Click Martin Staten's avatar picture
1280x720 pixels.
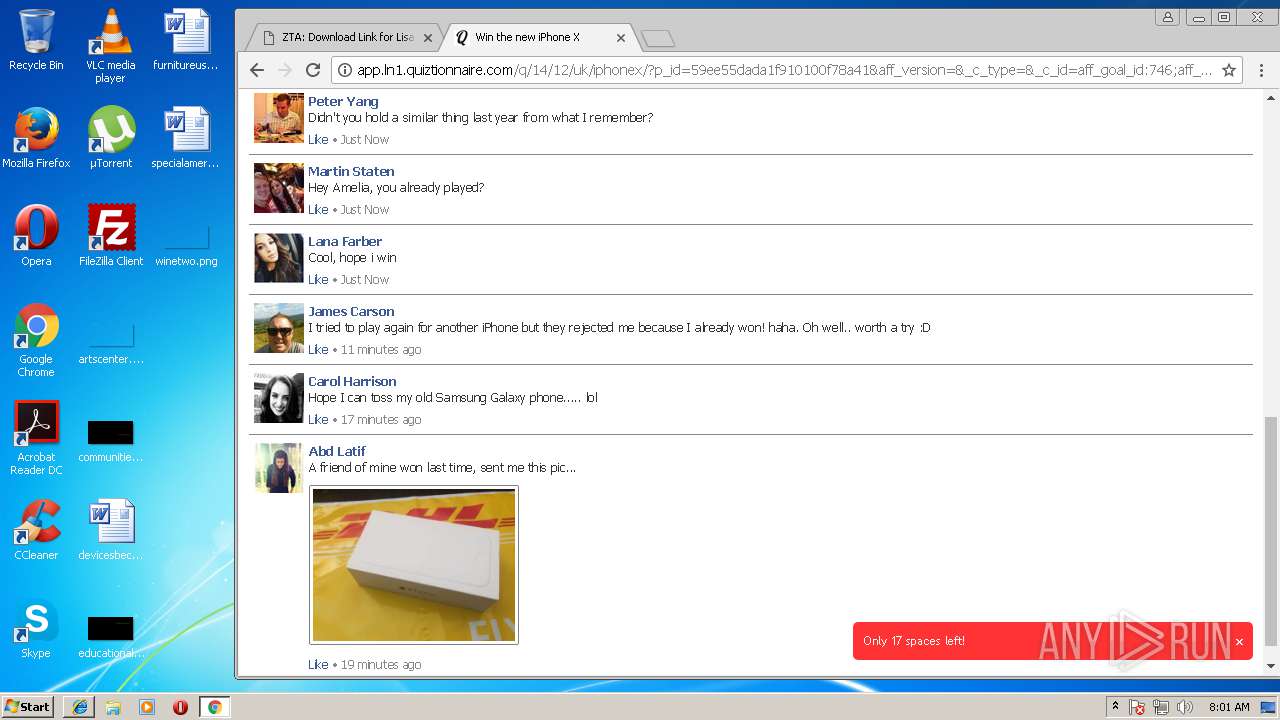[278, 188]
